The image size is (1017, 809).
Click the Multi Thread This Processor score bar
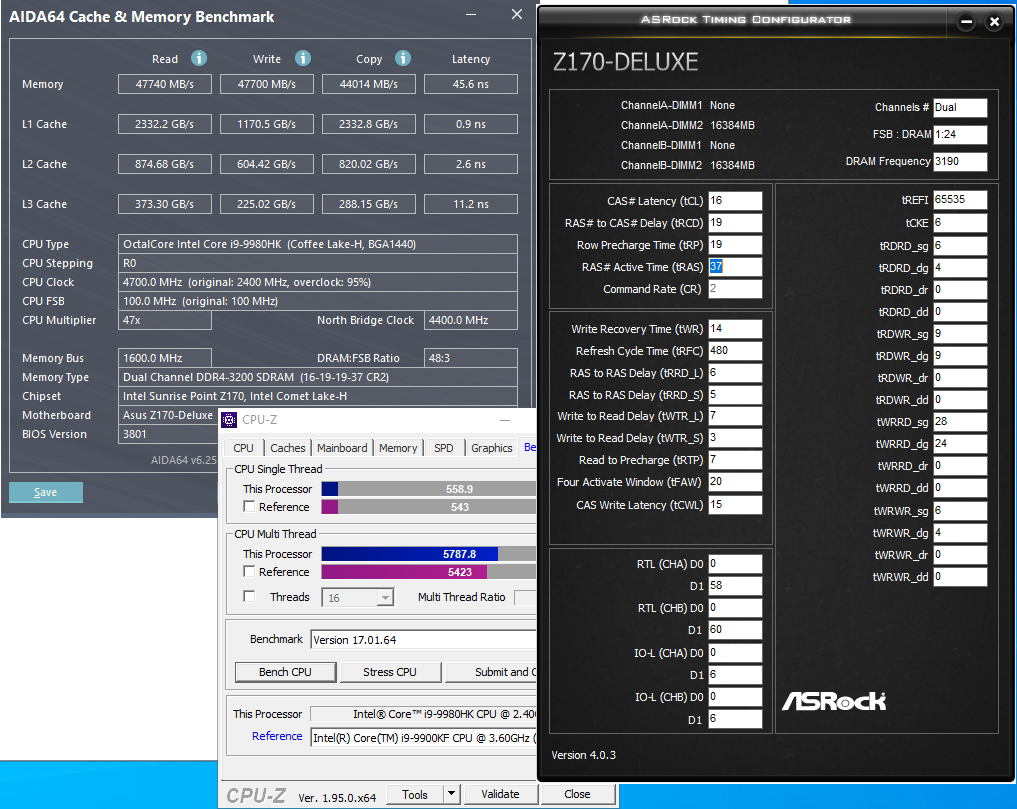[429, 553]
